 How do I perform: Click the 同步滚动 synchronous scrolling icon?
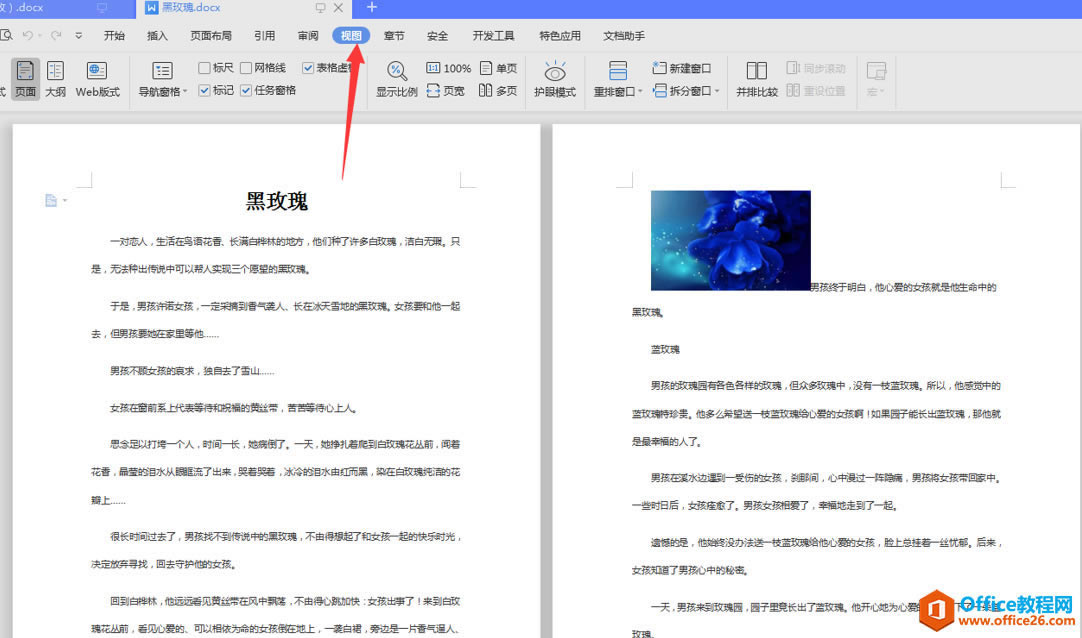(793, 68)
